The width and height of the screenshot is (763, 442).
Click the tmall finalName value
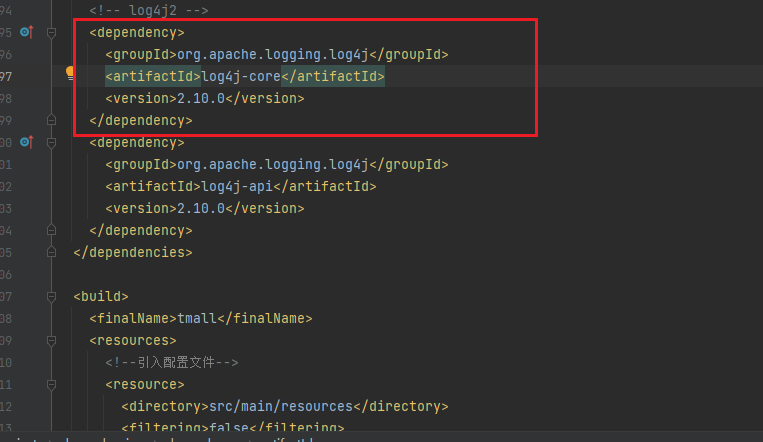tap(198, 319)
